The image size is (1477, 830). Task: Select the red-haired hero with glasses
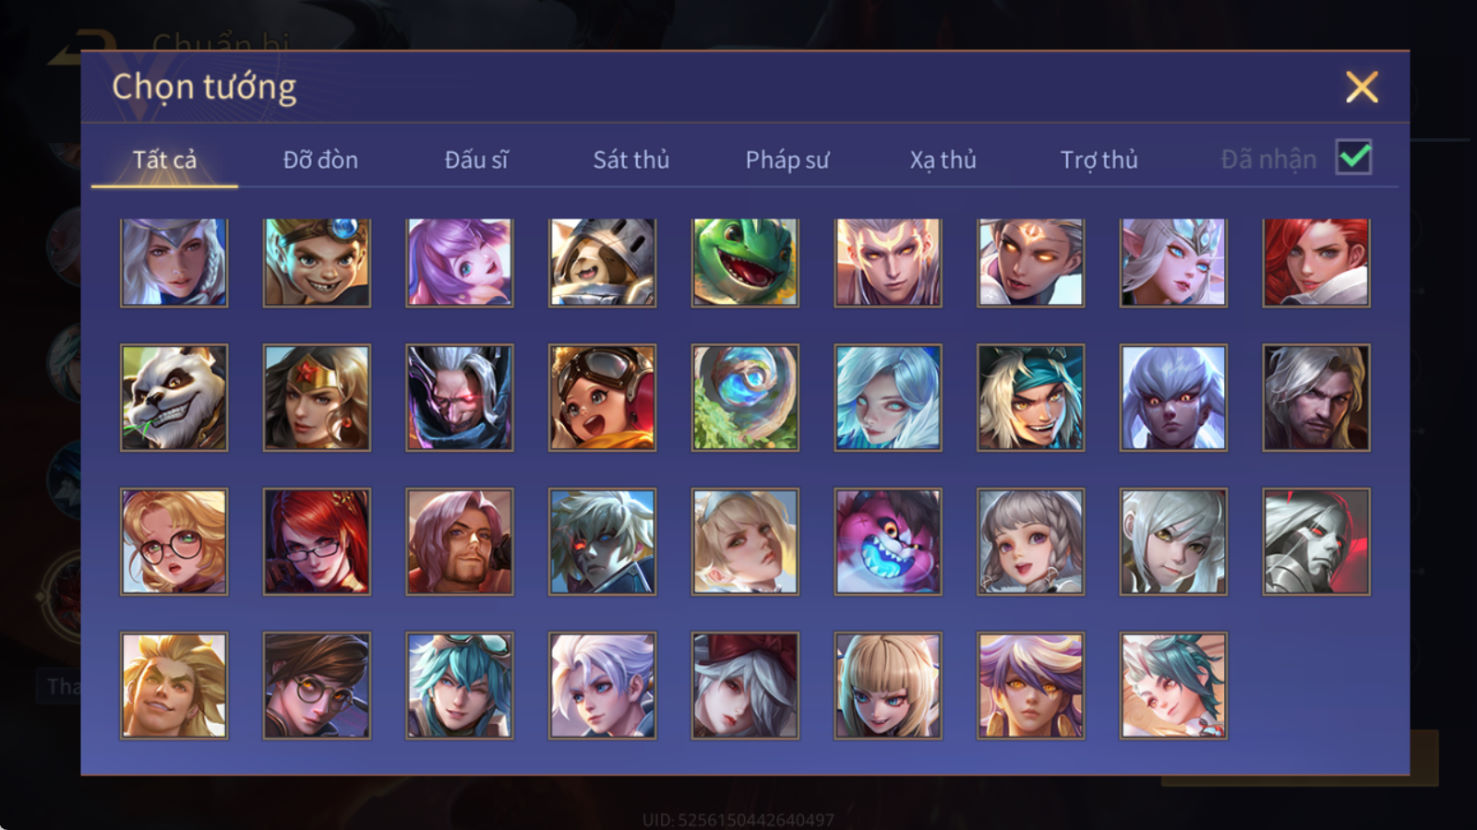(x=317, y=542)
